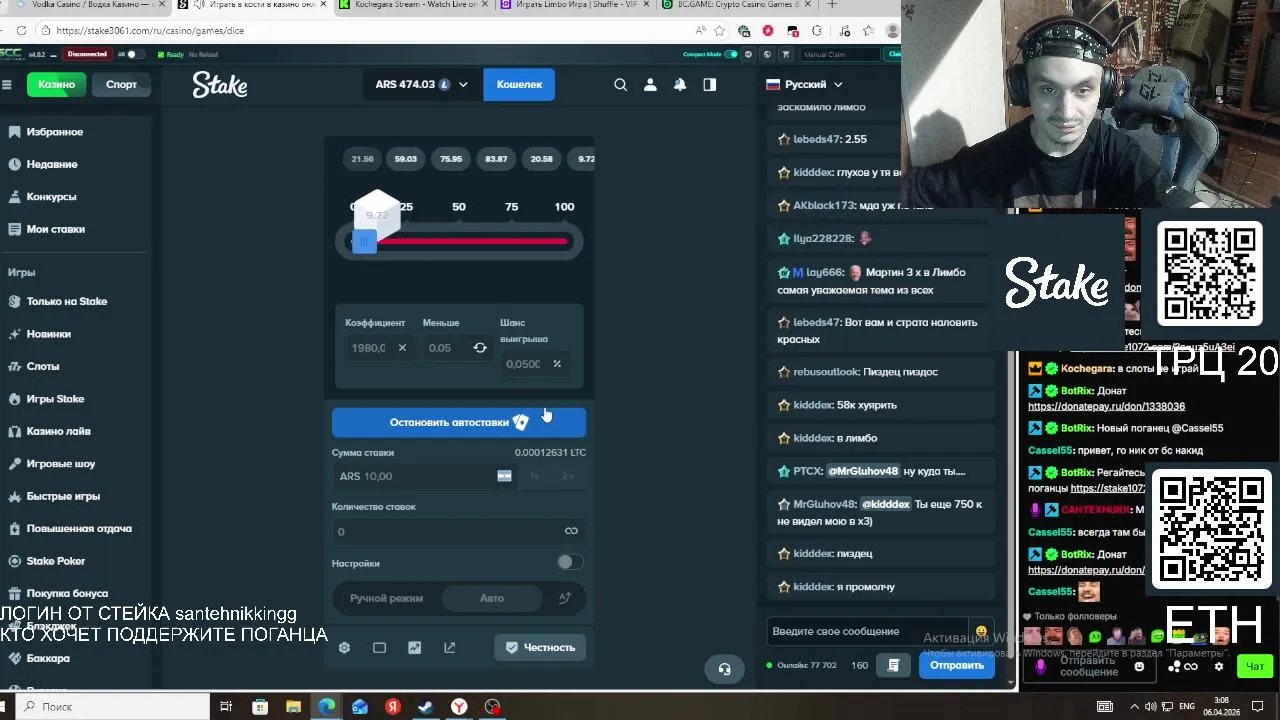This screenshot has width=1280, height=720.
Task: Open the Русский language dropdown
Action: click(804, 84)
